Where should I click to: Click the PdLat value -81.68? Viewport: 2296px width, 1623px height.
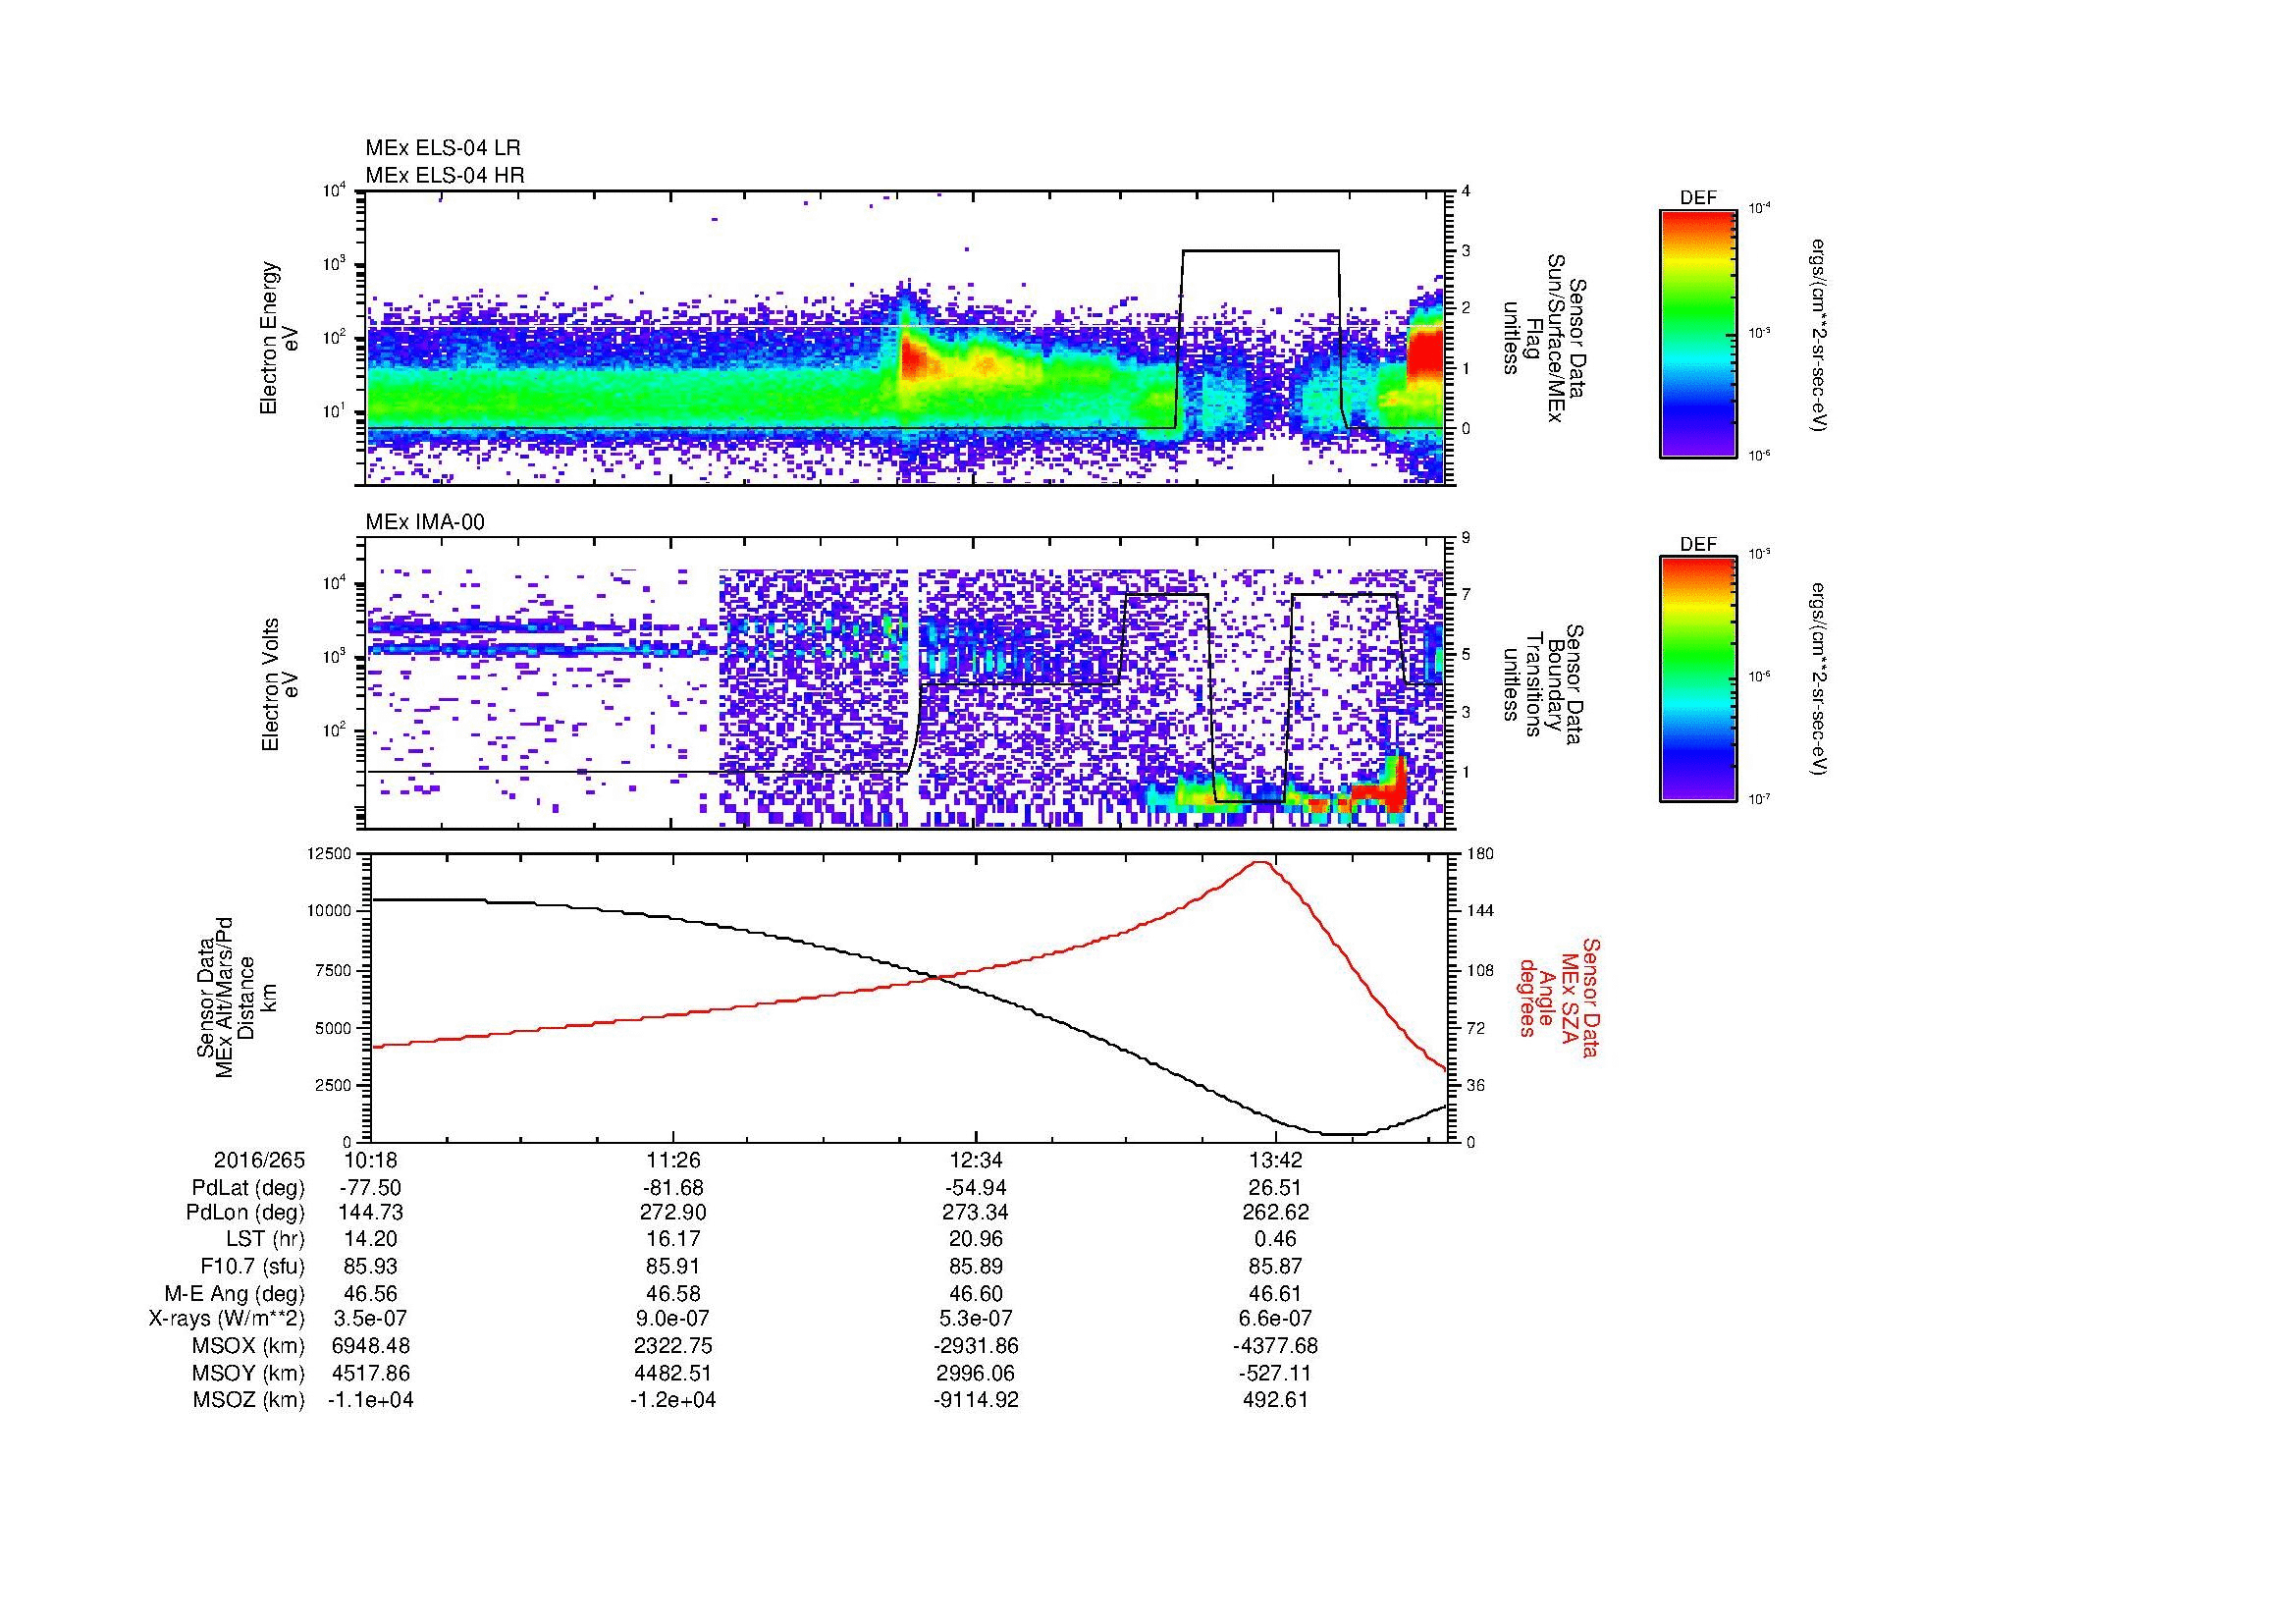673,1188
